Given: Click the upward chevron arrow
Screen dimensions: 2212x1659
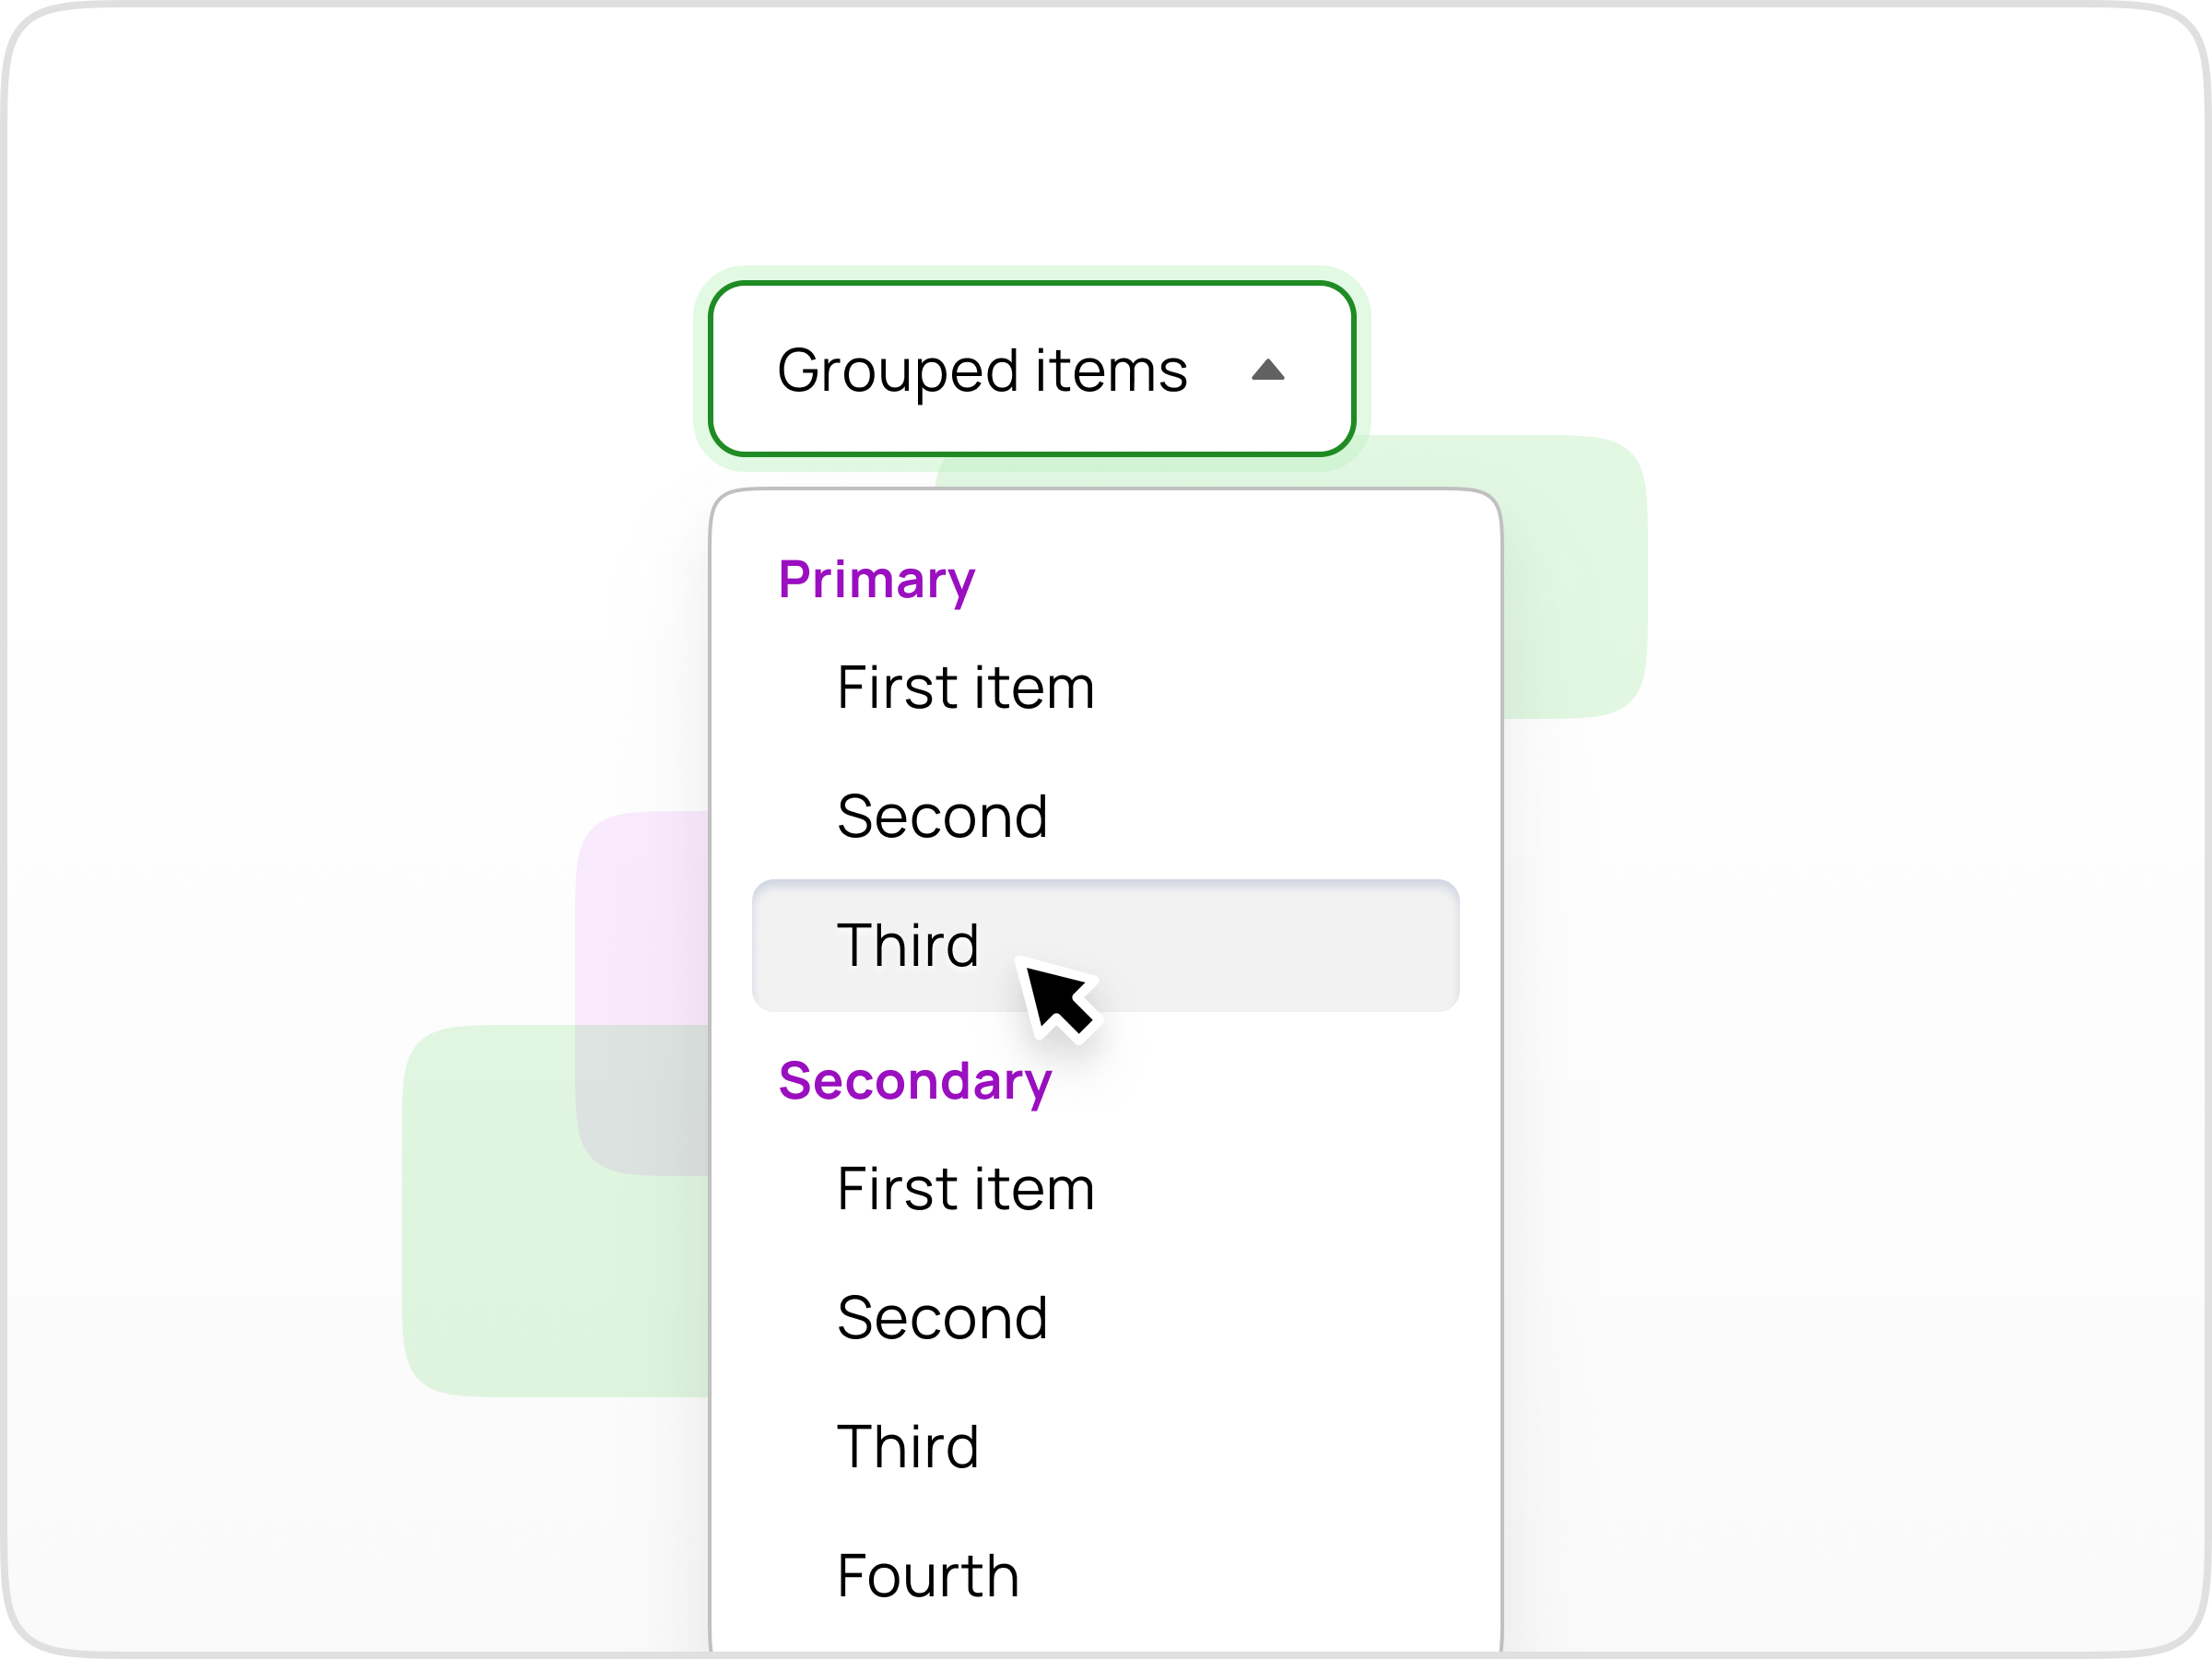Looking at the screenshot, I should click(x=1267, y=372).
